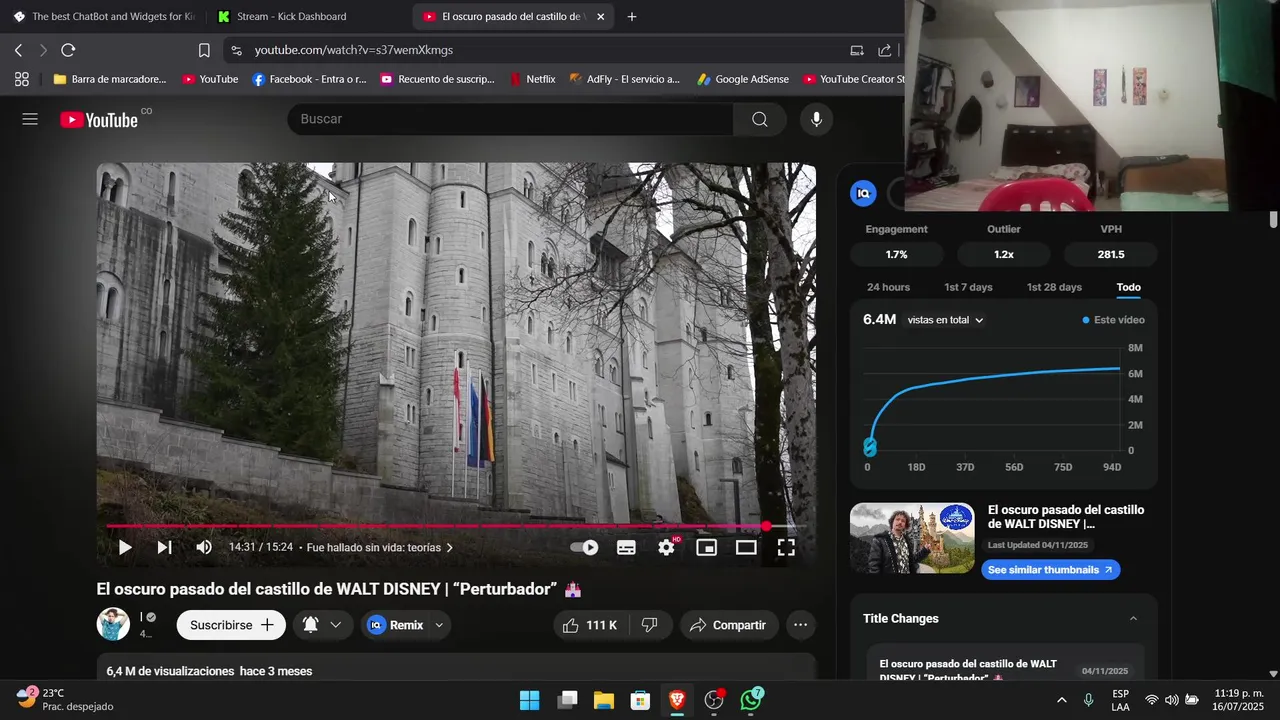Select the 1st 28 days tab
This screenshot has width=1280, height=720.
pos(1054,287)
